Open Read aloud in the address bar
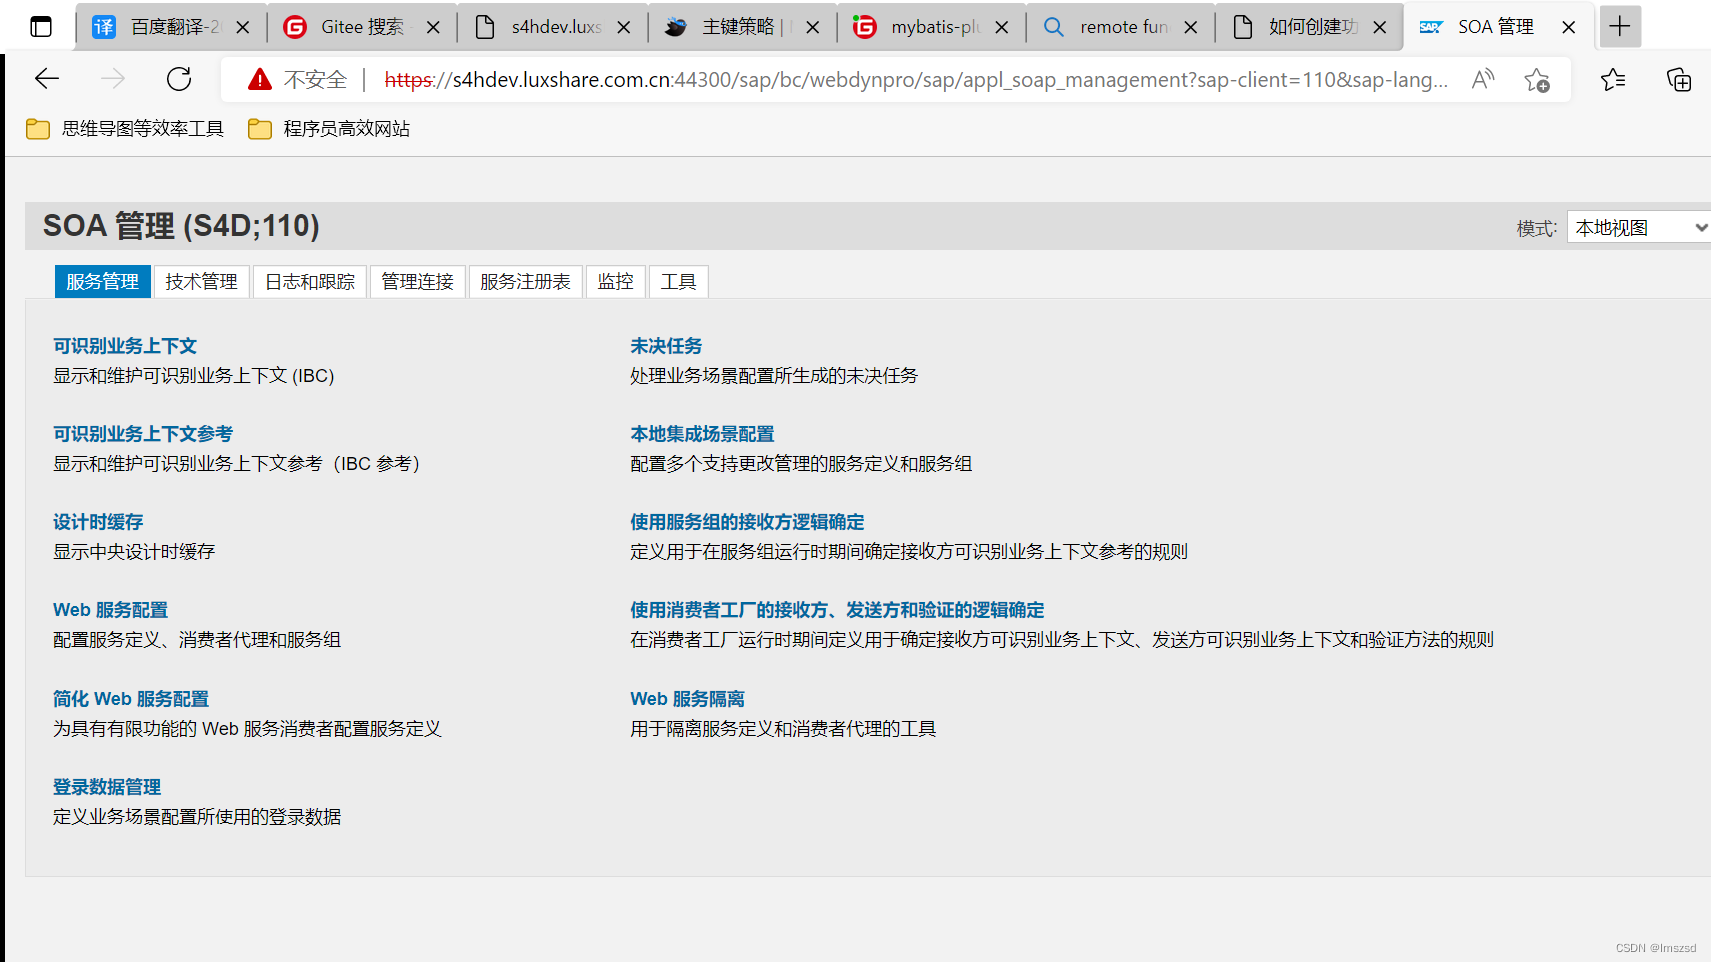1711x962 pixels. point(1483,79)
